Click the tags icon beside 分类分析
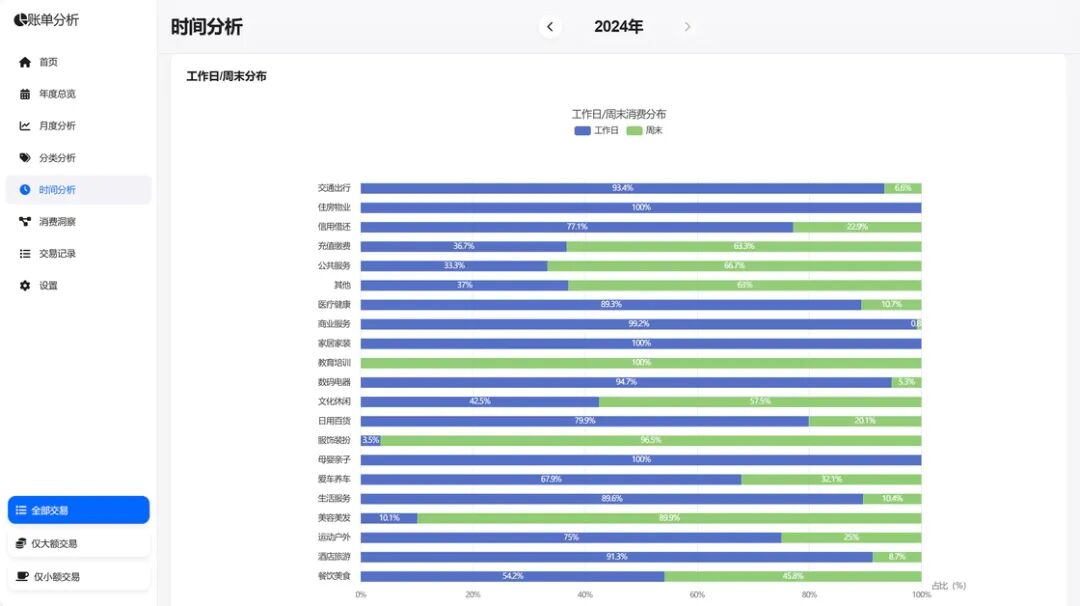The height and width of the screenshot is (606, 1080). [25, 158]
